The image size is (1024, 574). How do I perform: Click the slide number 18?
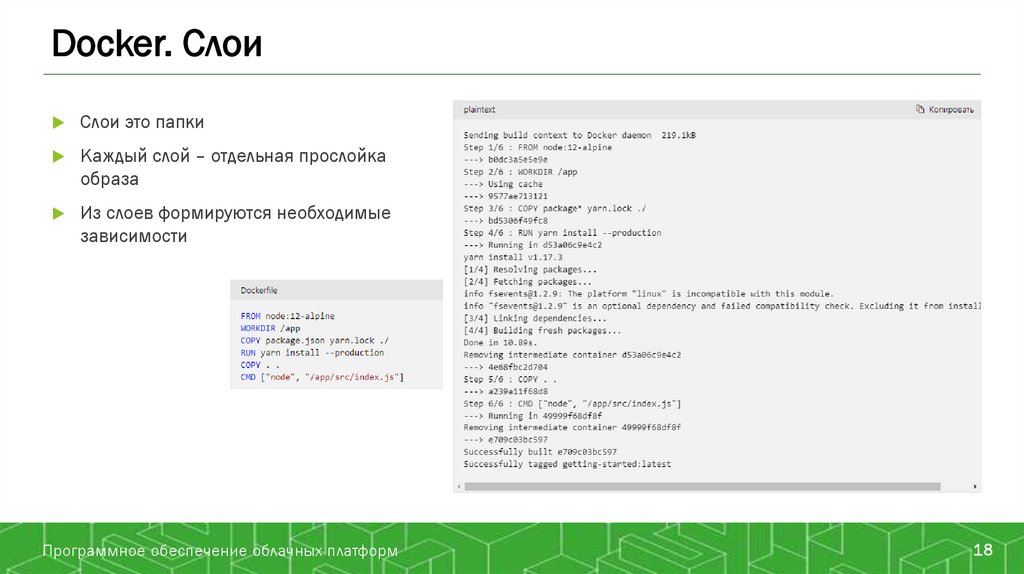983,550
